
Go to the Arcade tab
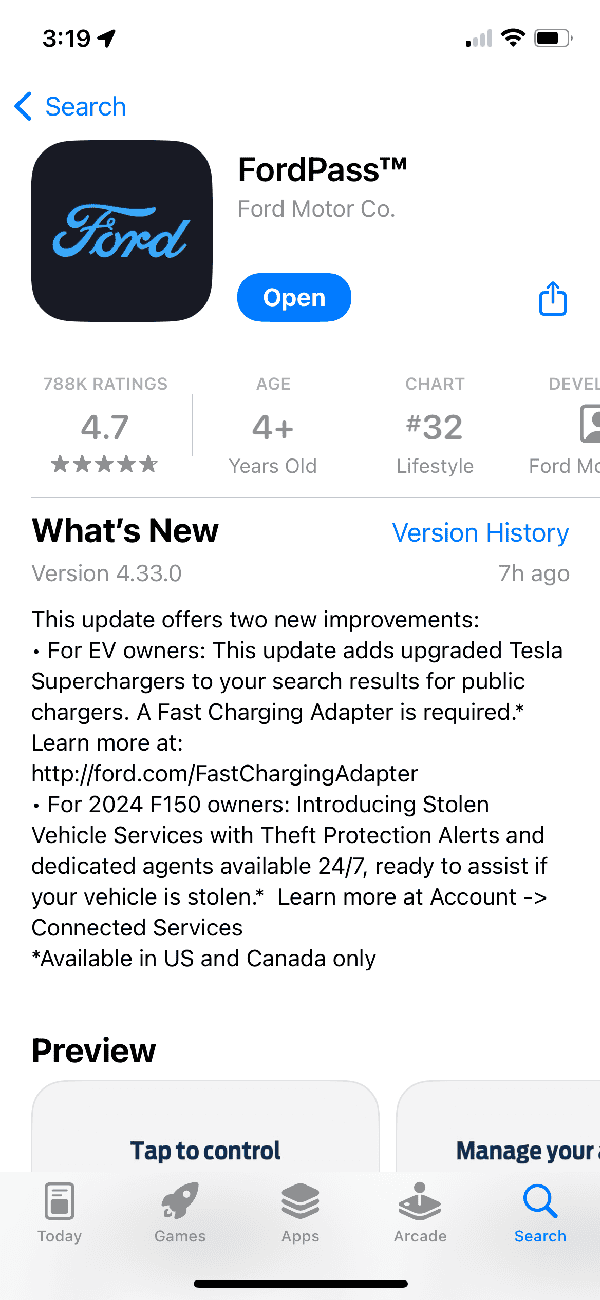coord(420,1211)
